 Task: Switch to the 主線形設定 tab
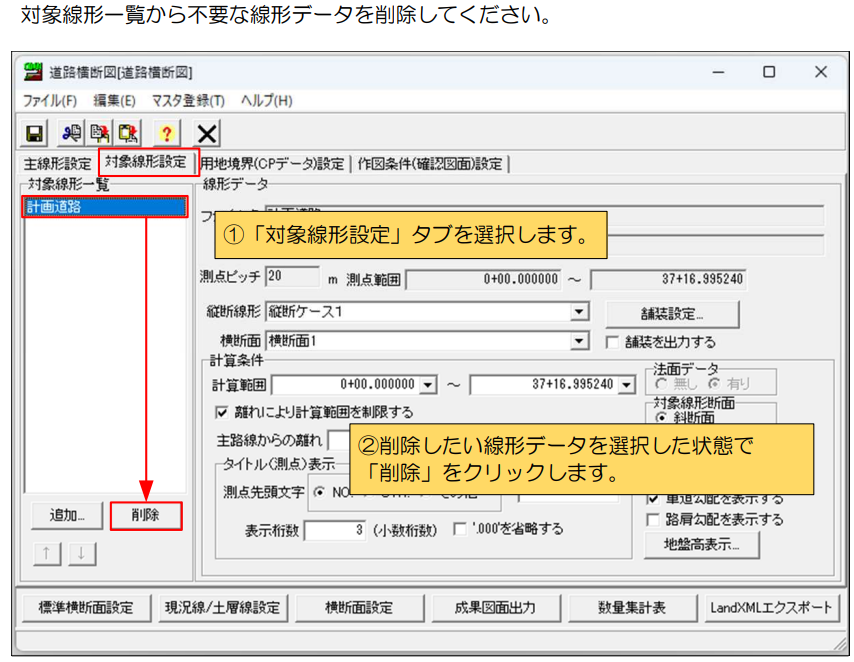58,163
